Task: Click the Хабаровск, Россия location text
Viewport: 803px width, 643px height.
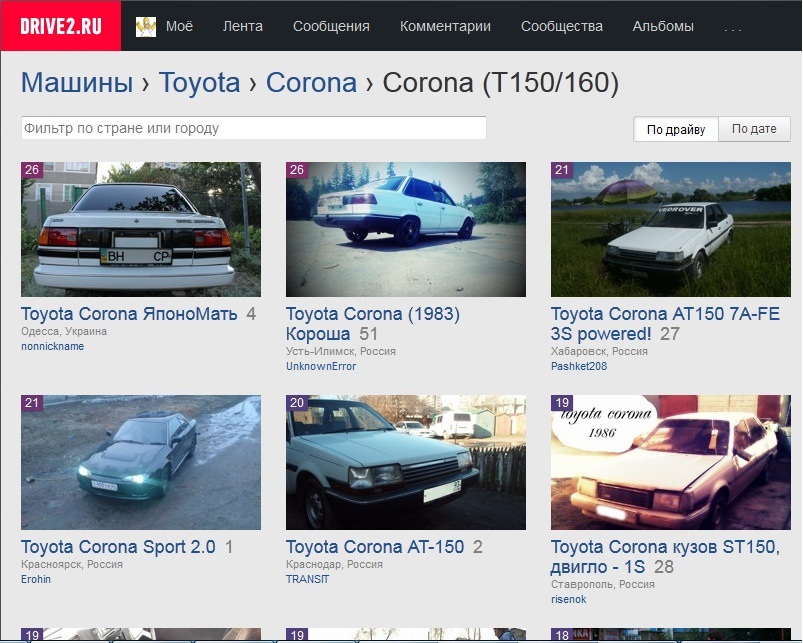Action: point(599,351)
